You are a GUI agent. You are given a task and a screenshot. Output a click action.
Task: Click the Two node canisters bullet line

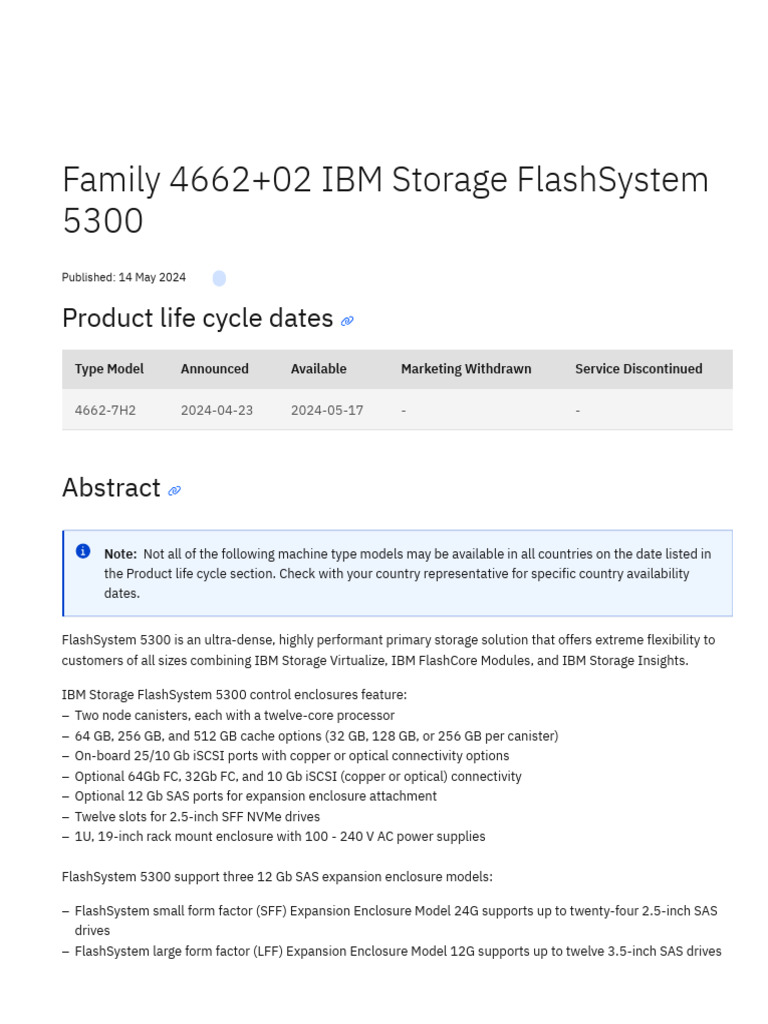click(234, 716)
